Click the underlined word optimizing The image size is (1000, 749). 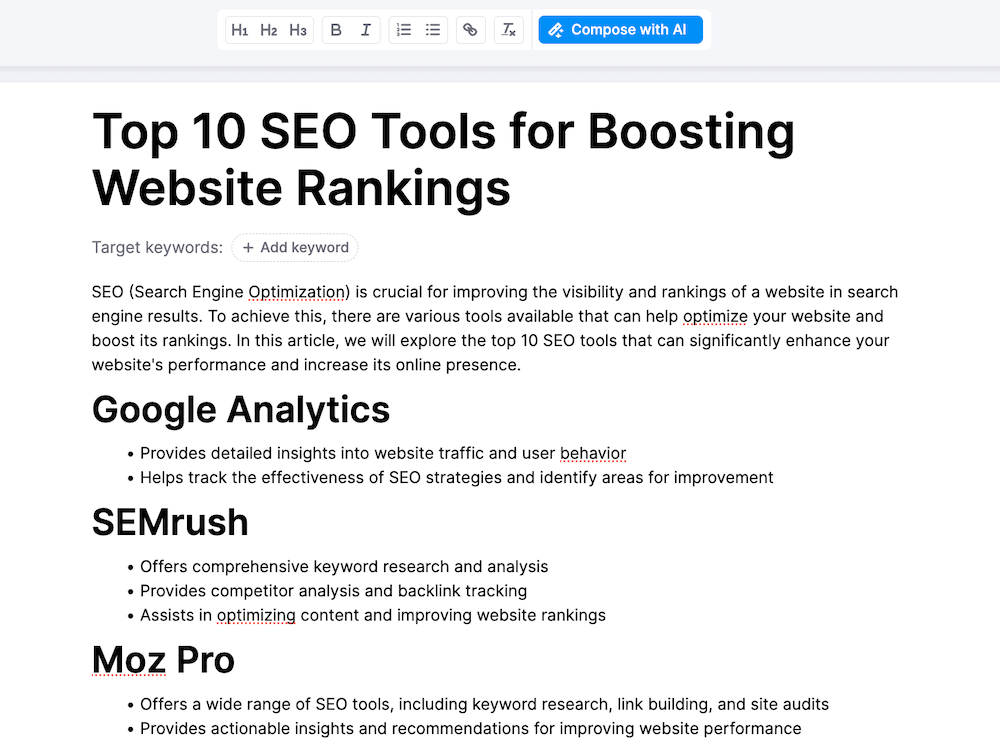(256, 615)
